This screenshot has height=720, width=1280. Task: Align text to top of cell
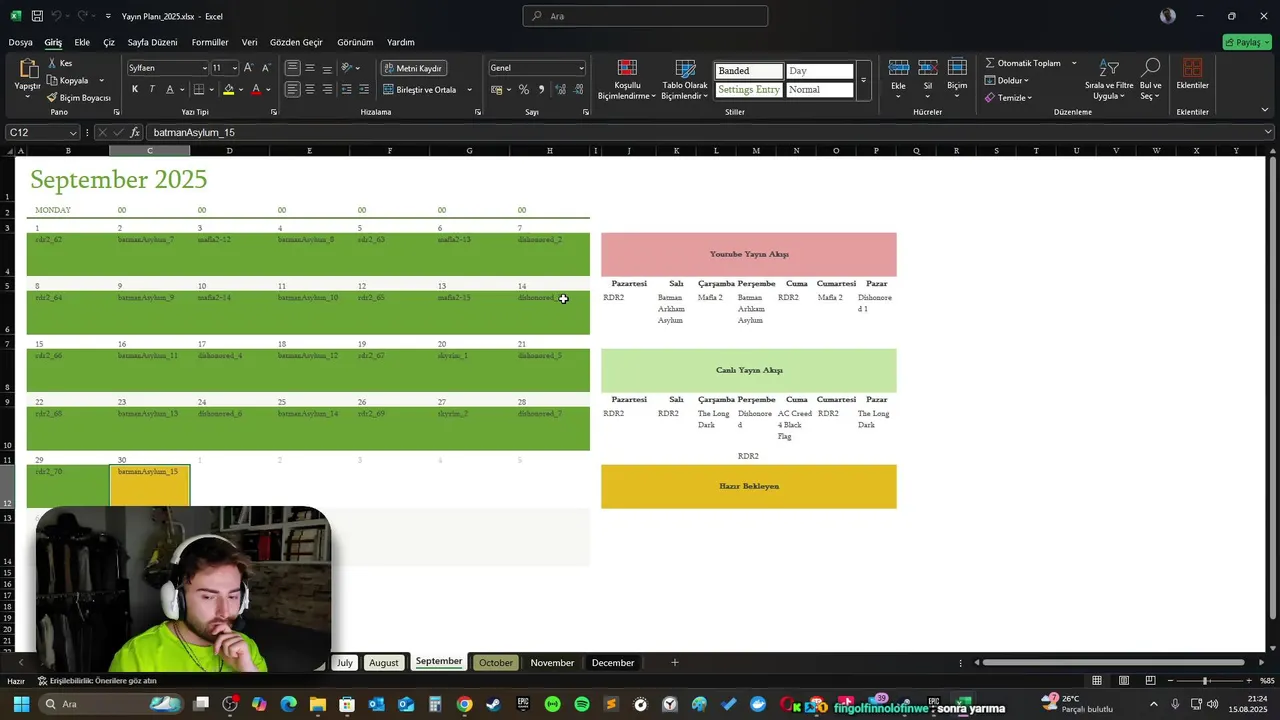[293, 68]
